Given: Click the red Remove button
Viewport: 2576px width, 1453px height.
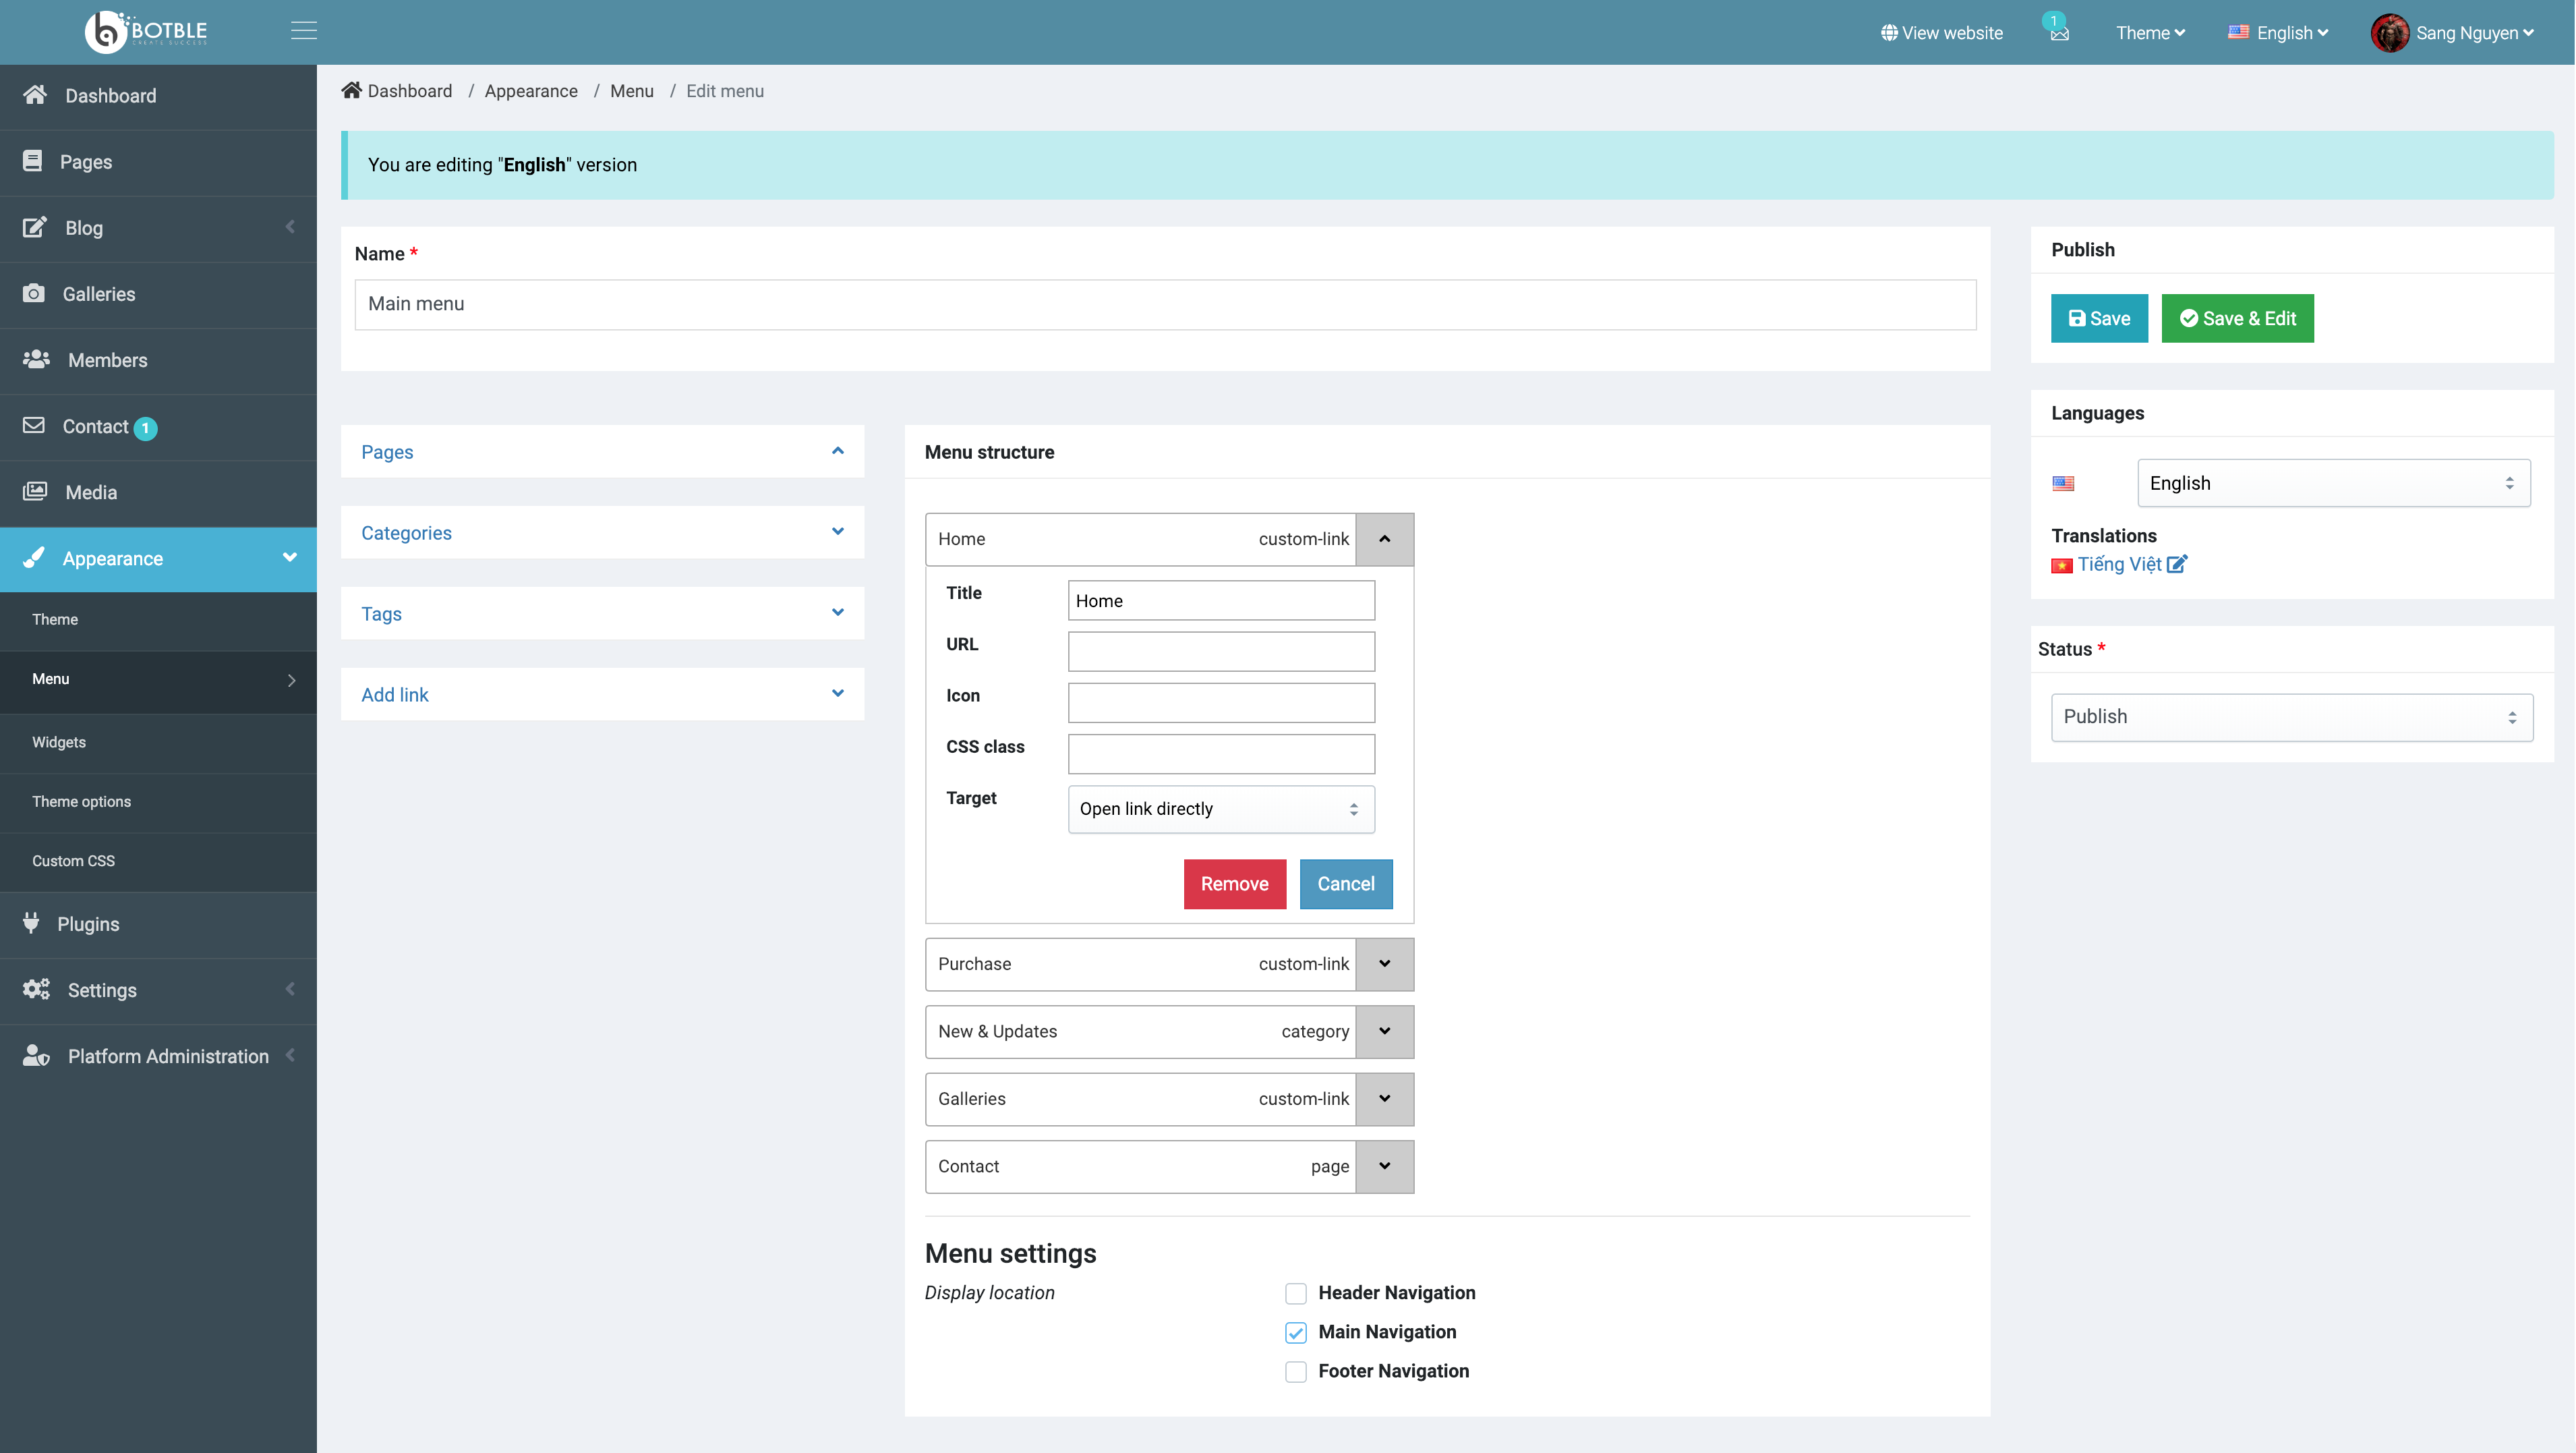Looking at the screenshot, I should (x=1234, y=883).
